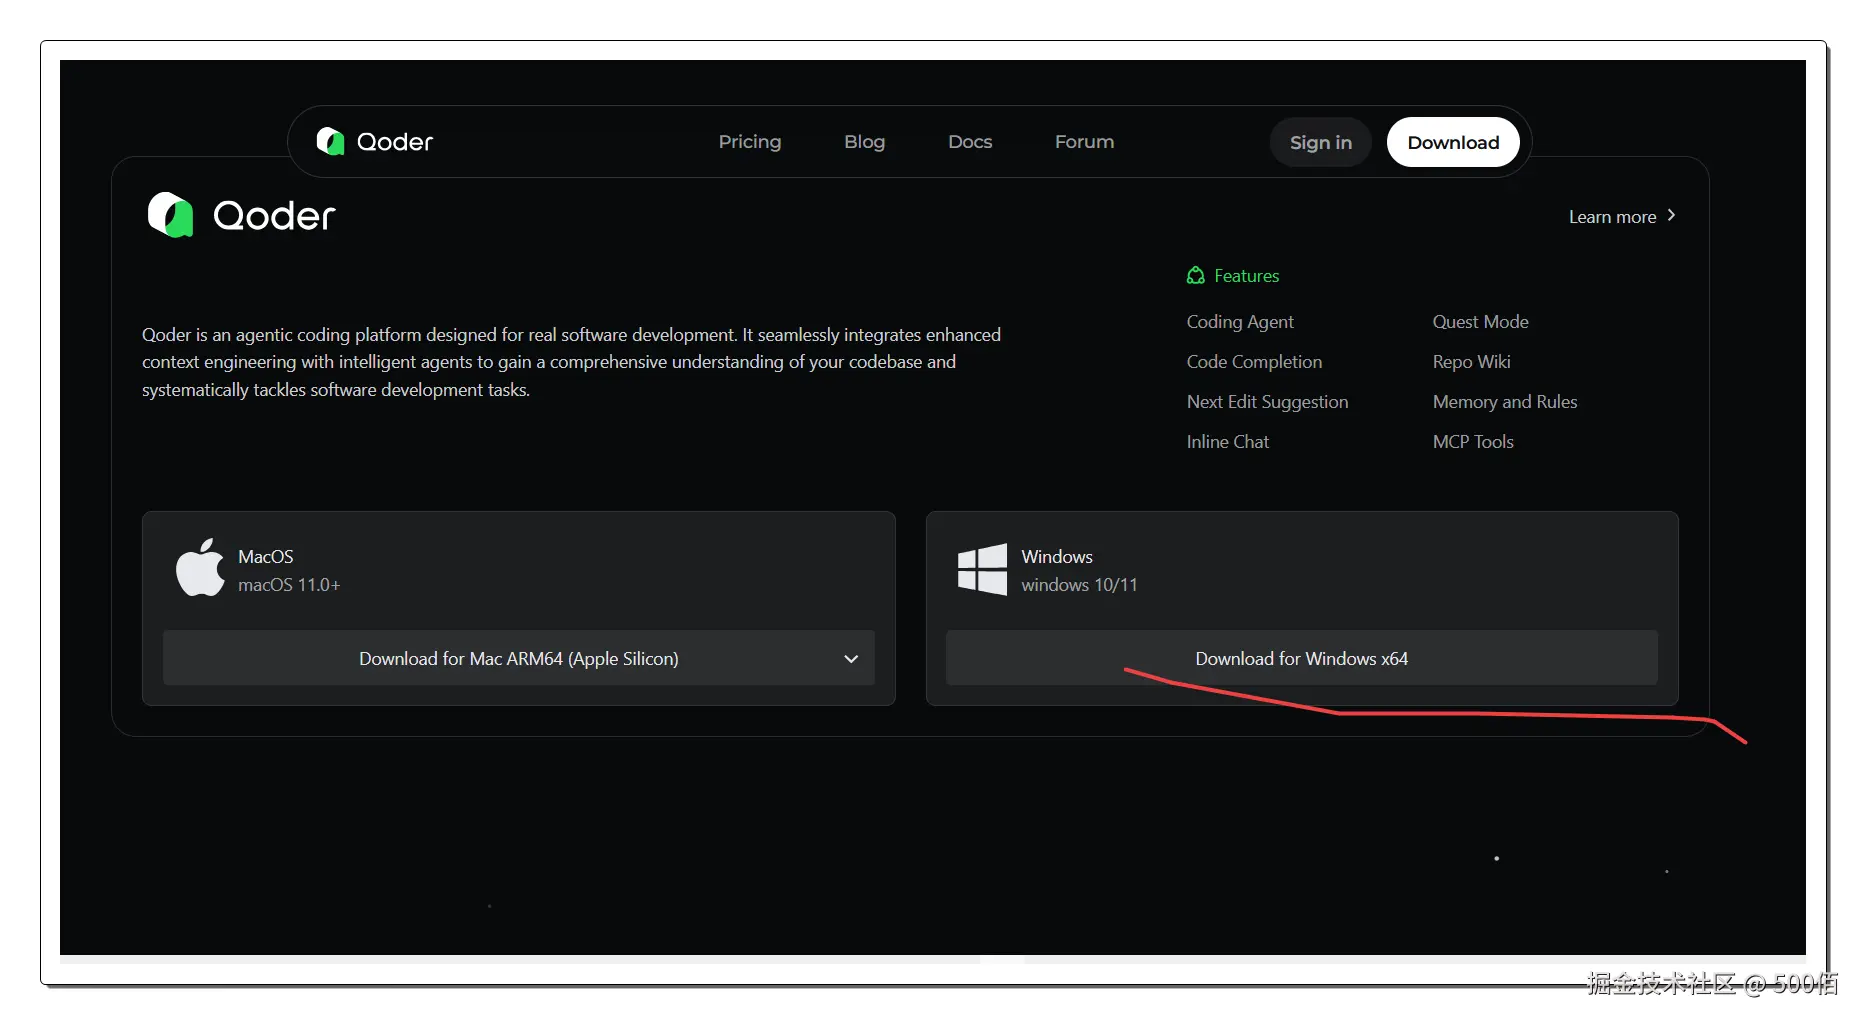
Task: Download for Mac ARM64 (Apple Silicon)
Action: pos(518,658)
